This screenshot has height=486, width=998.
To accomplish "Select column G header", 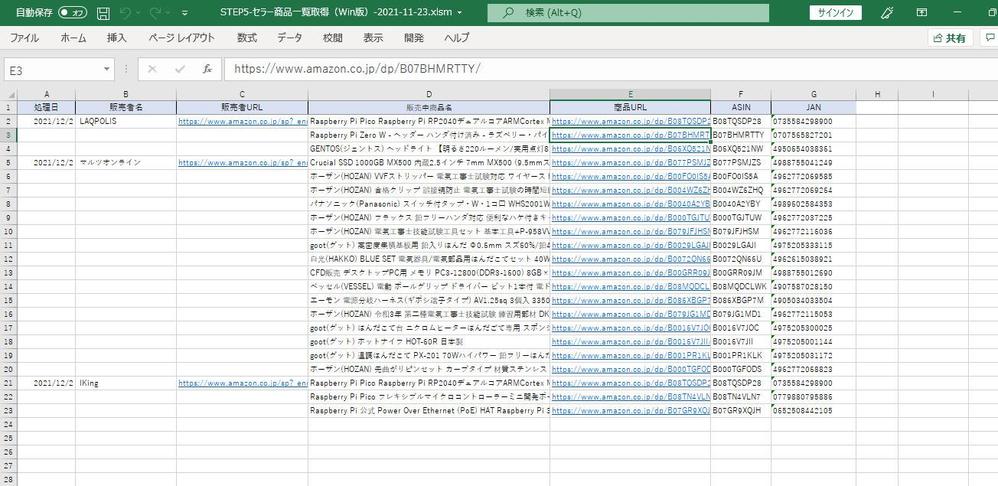I will point(813,94).
